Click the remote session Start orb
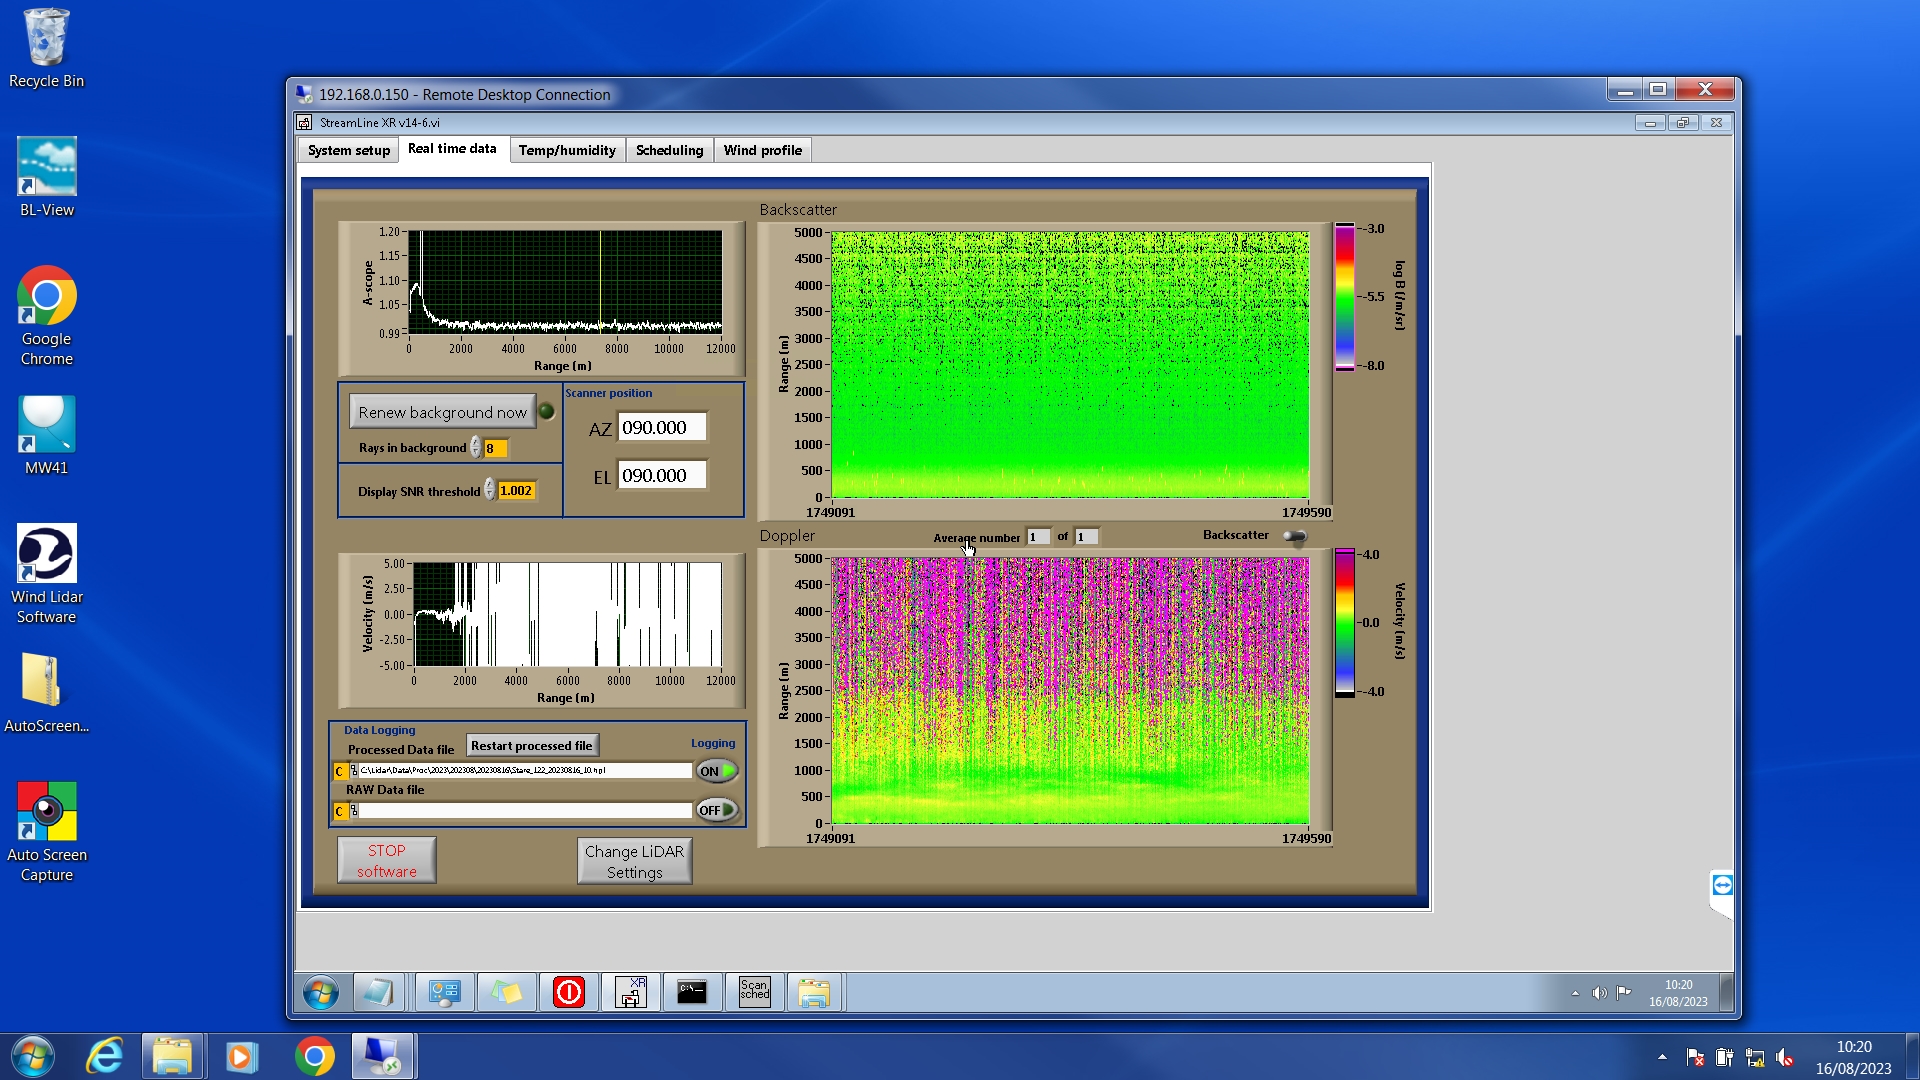The width and height of the screenshot is (1920, 1080). click(321, 993)
